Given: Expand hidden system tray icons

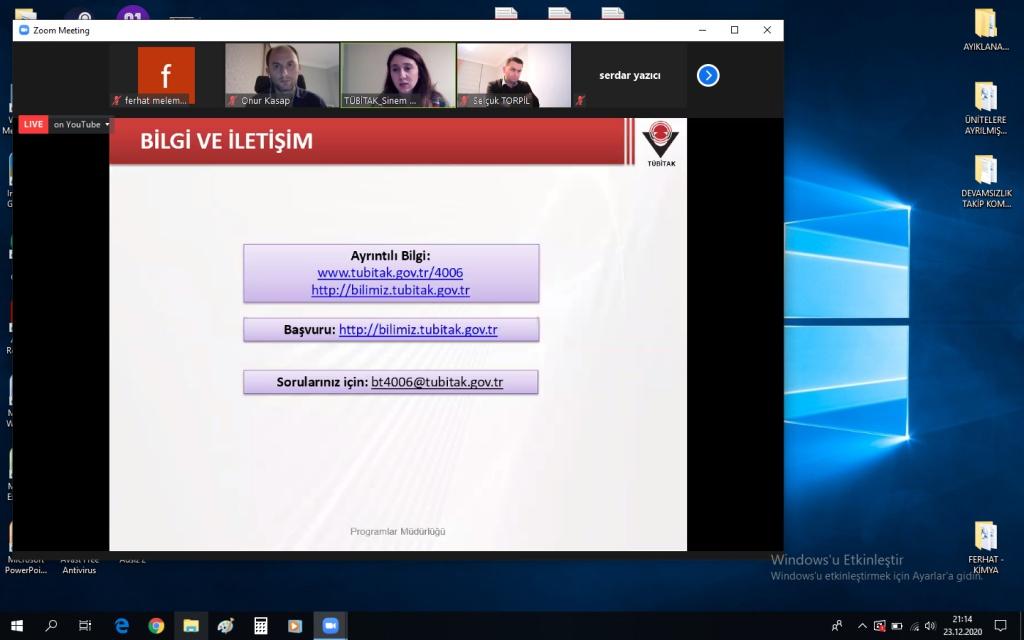Looking at the screenshot, I should click(x=862, y=626).
